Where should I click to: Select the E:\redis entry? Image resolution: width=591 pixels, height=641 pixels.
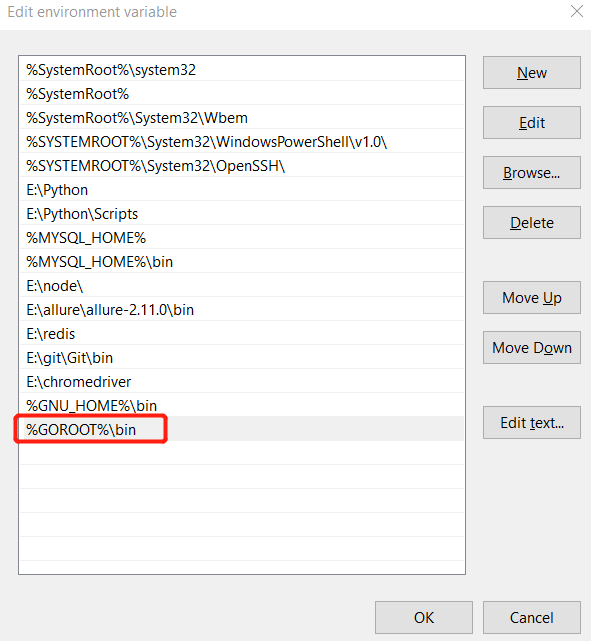click(242, 334)
